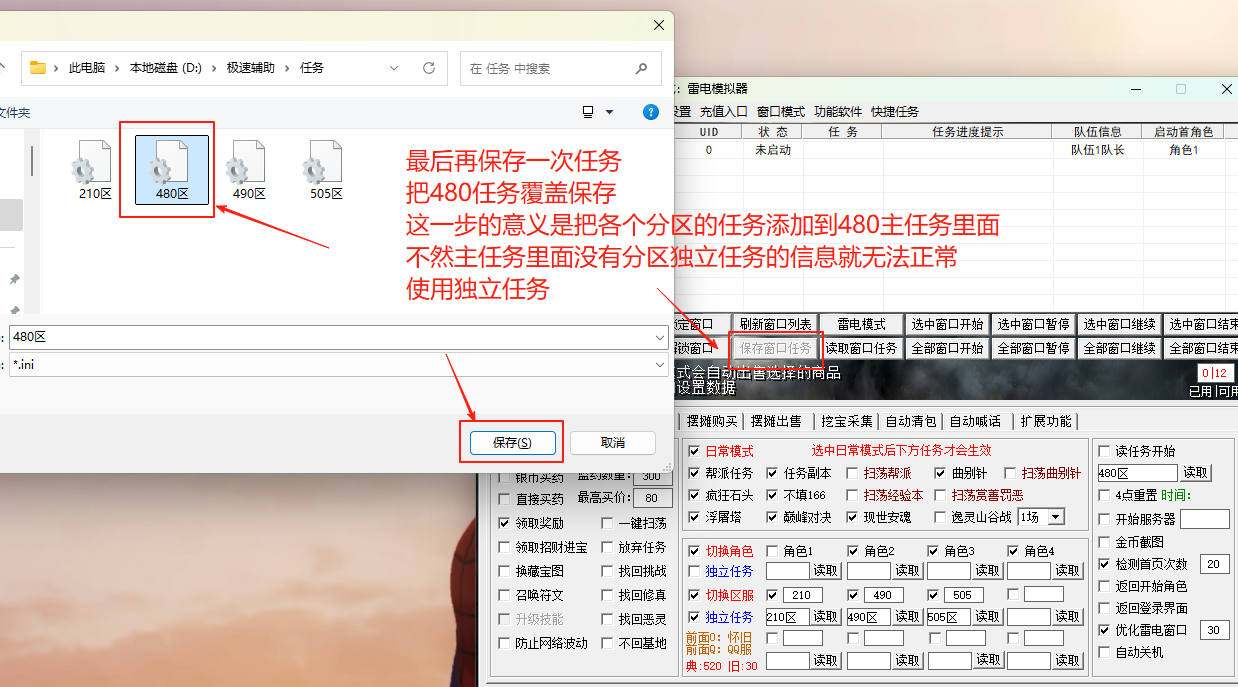Open the 充值入口 menu

coord(723,112)
